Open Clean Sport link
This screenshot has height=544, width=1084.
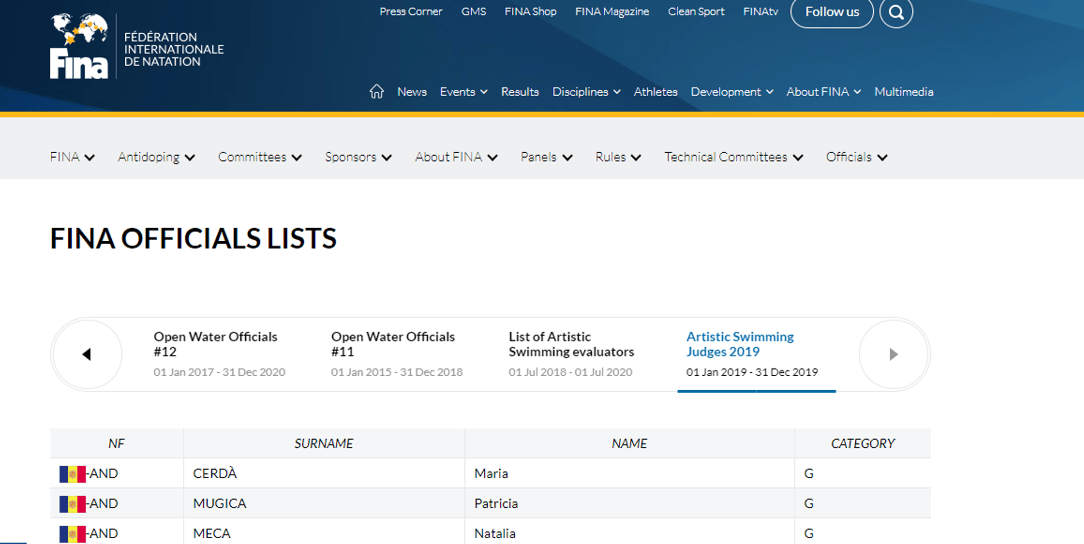[x=696, y=11]
